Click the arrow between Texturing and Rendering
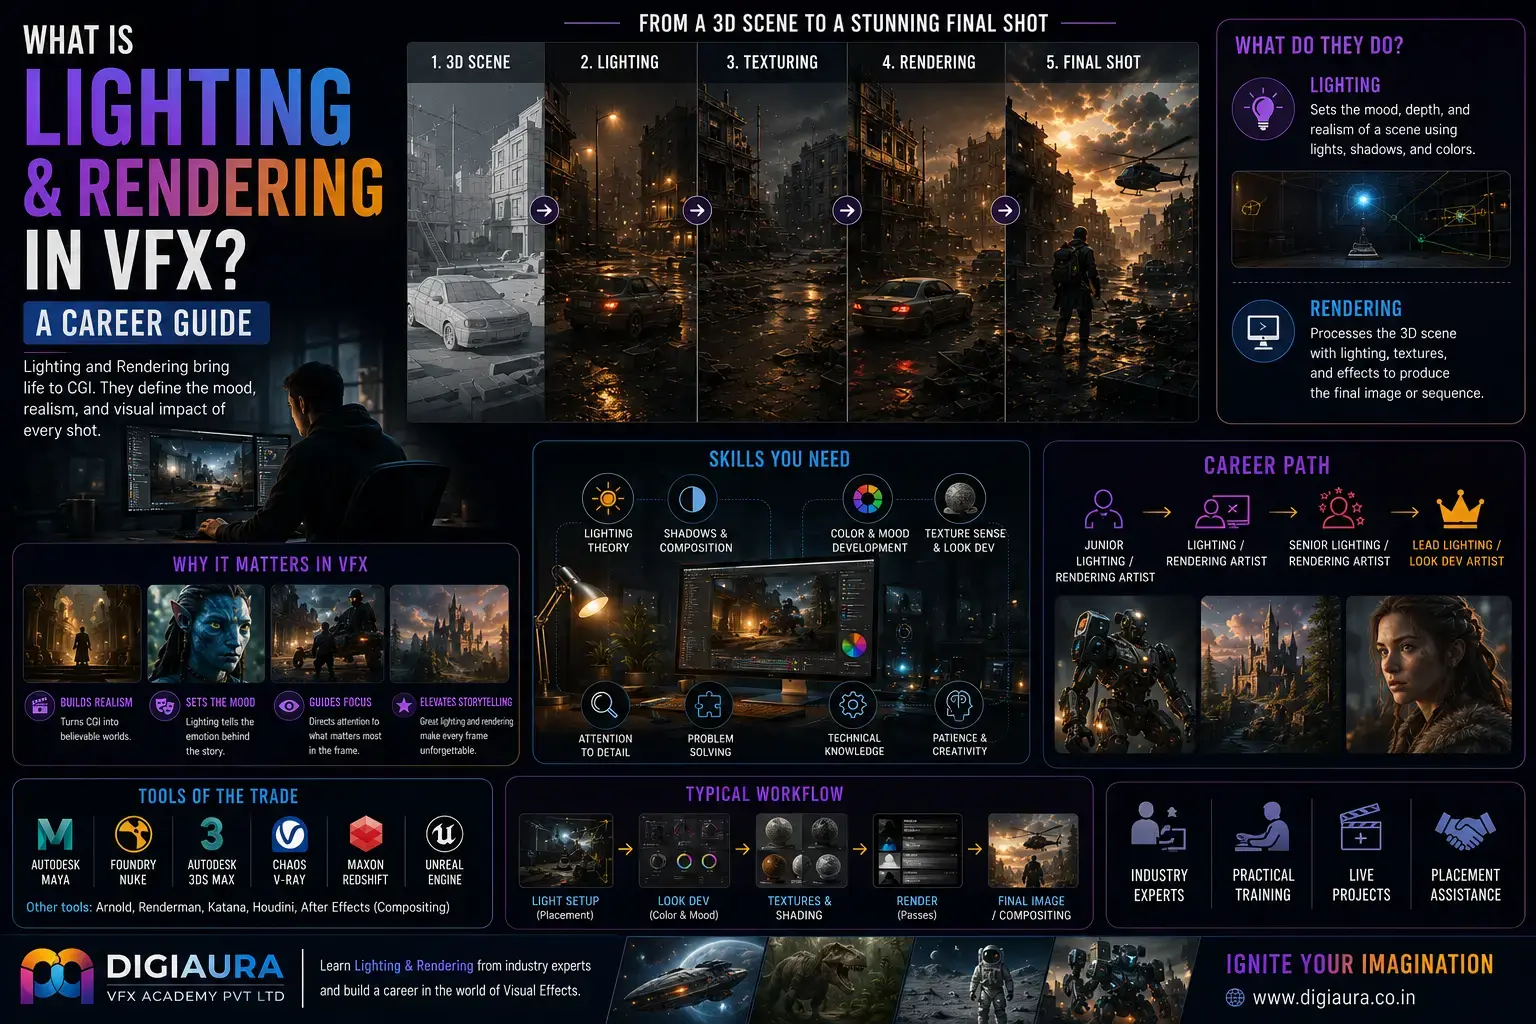 (x=847, y=210)
